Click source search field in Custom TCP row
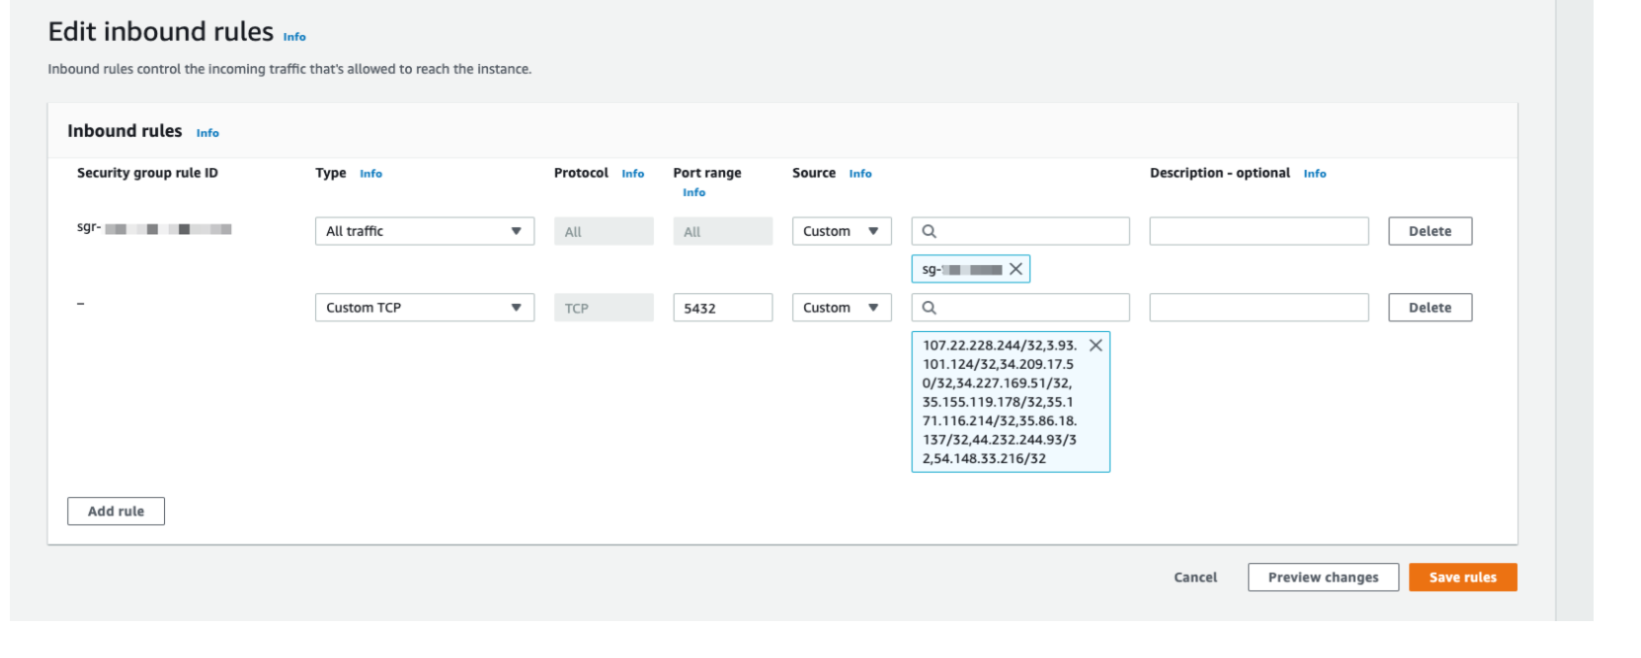Viewport: 1641px width, 658px height. tap(1020, 307)
